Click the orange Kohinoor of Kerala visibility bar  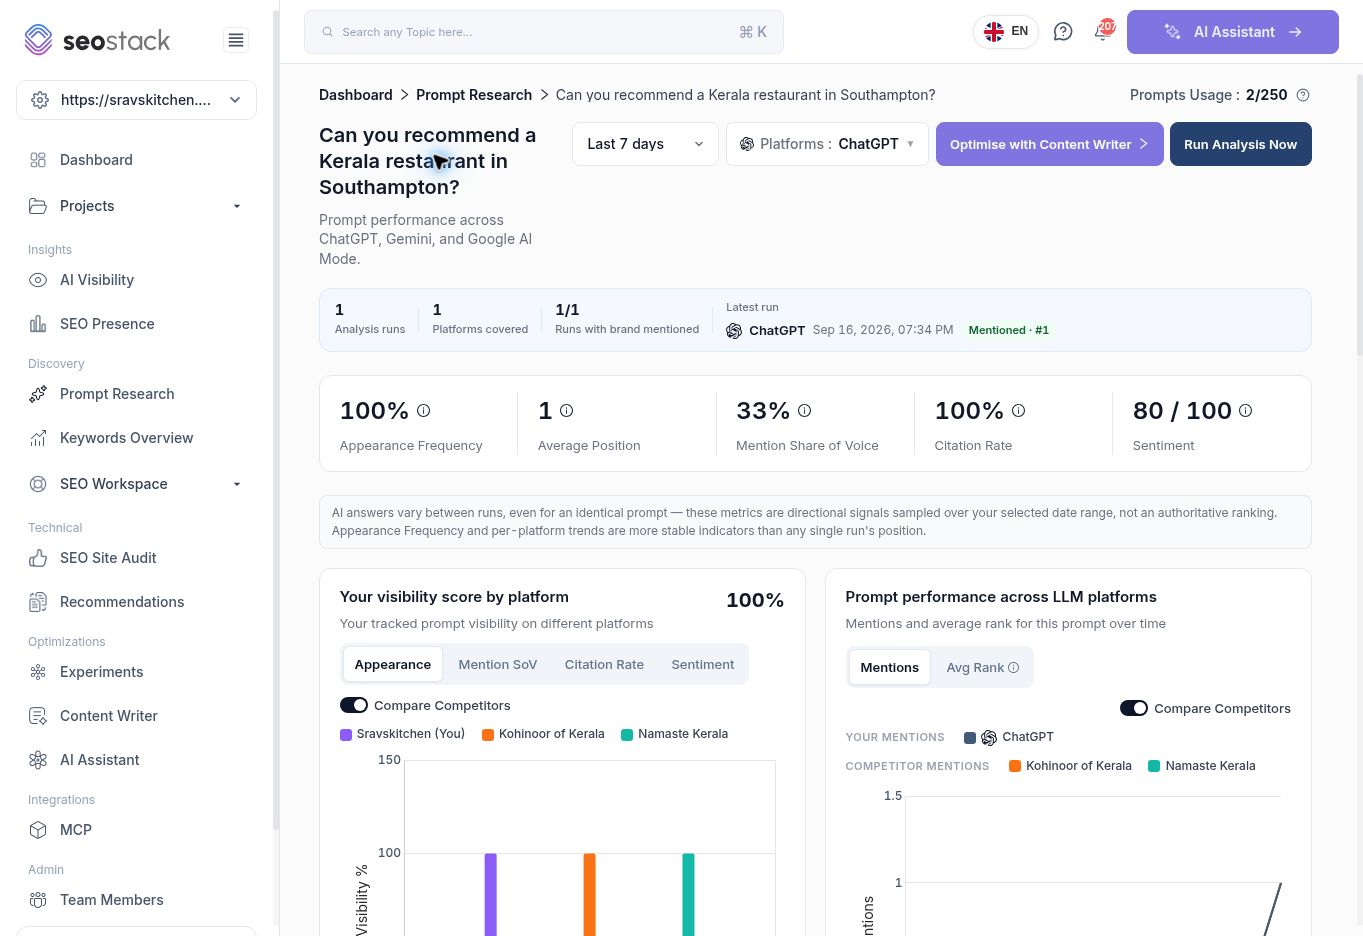tap(590, 895)
